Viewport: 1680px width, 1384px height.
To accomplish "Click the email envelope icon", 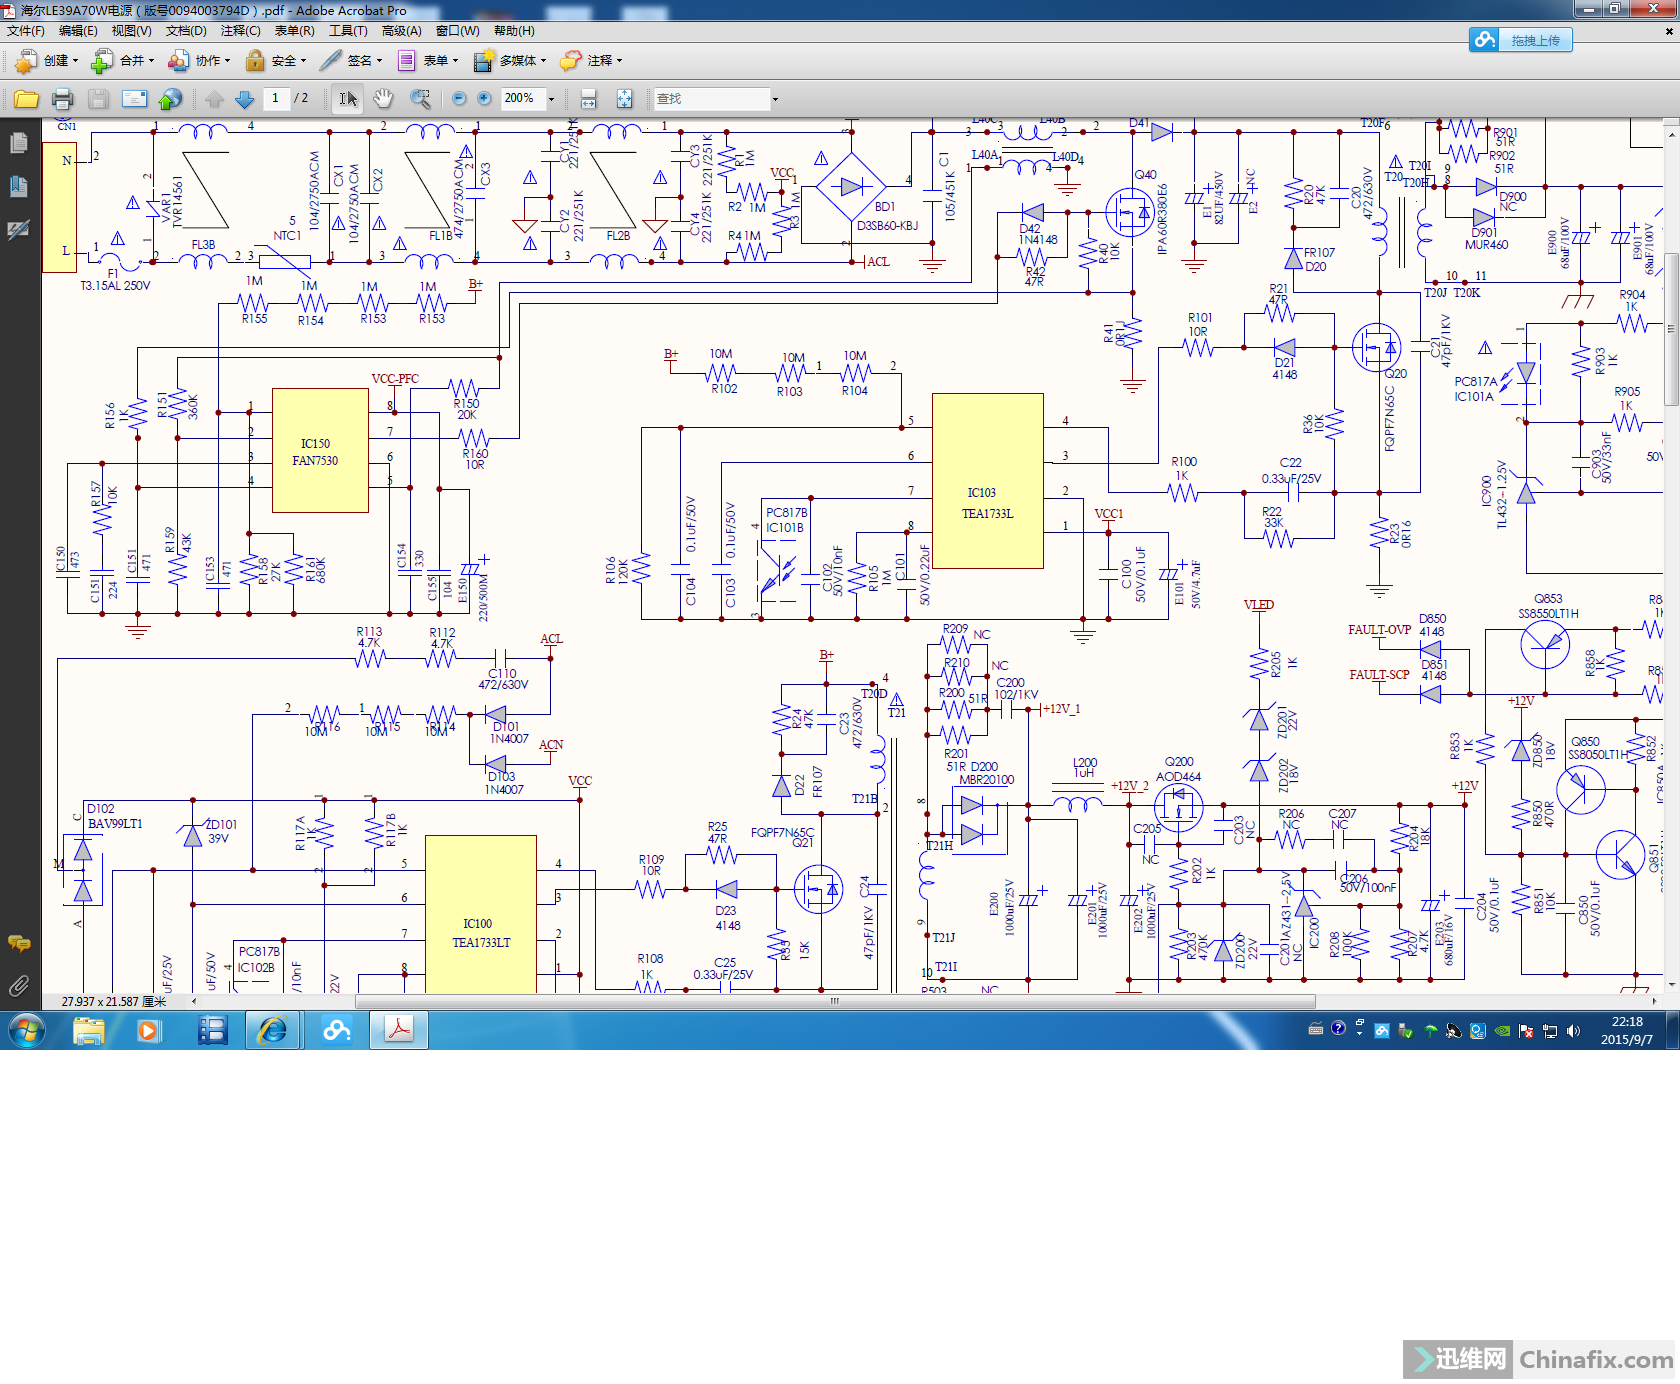I will [x=134, y=99].
